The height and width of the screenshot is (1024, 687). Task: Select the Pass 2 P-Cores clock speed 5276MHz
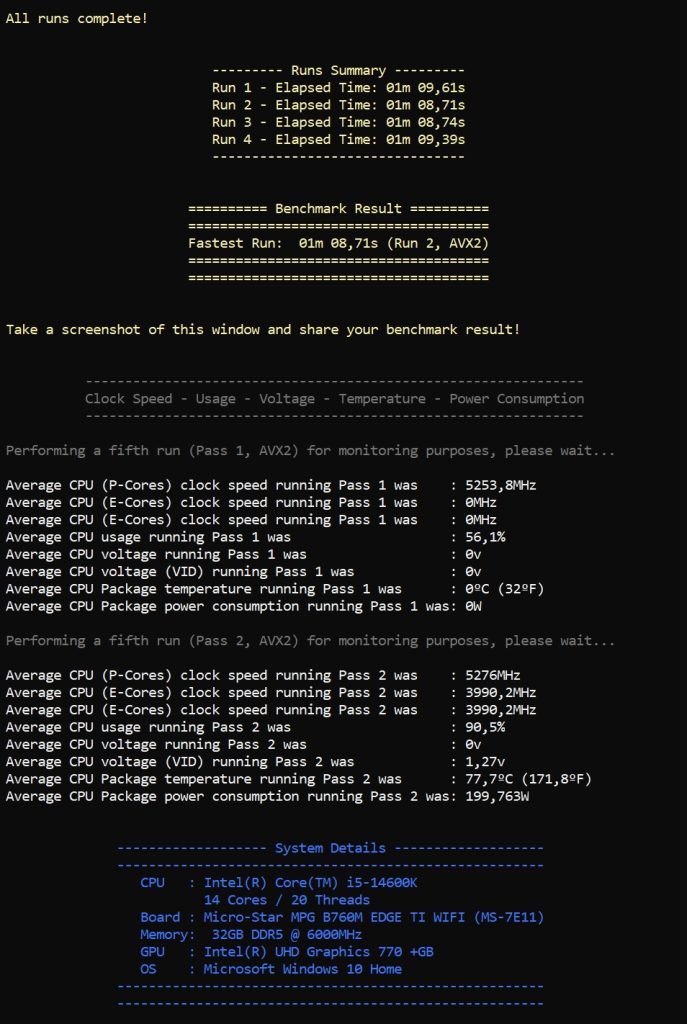point(493,675)
